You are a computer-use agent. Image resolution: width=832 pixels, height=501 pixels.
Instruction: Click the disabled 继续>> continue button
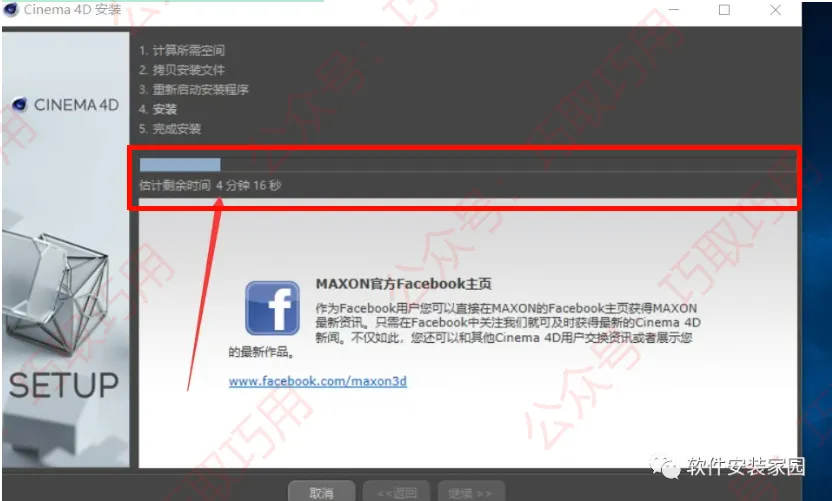tap(471, 491)
